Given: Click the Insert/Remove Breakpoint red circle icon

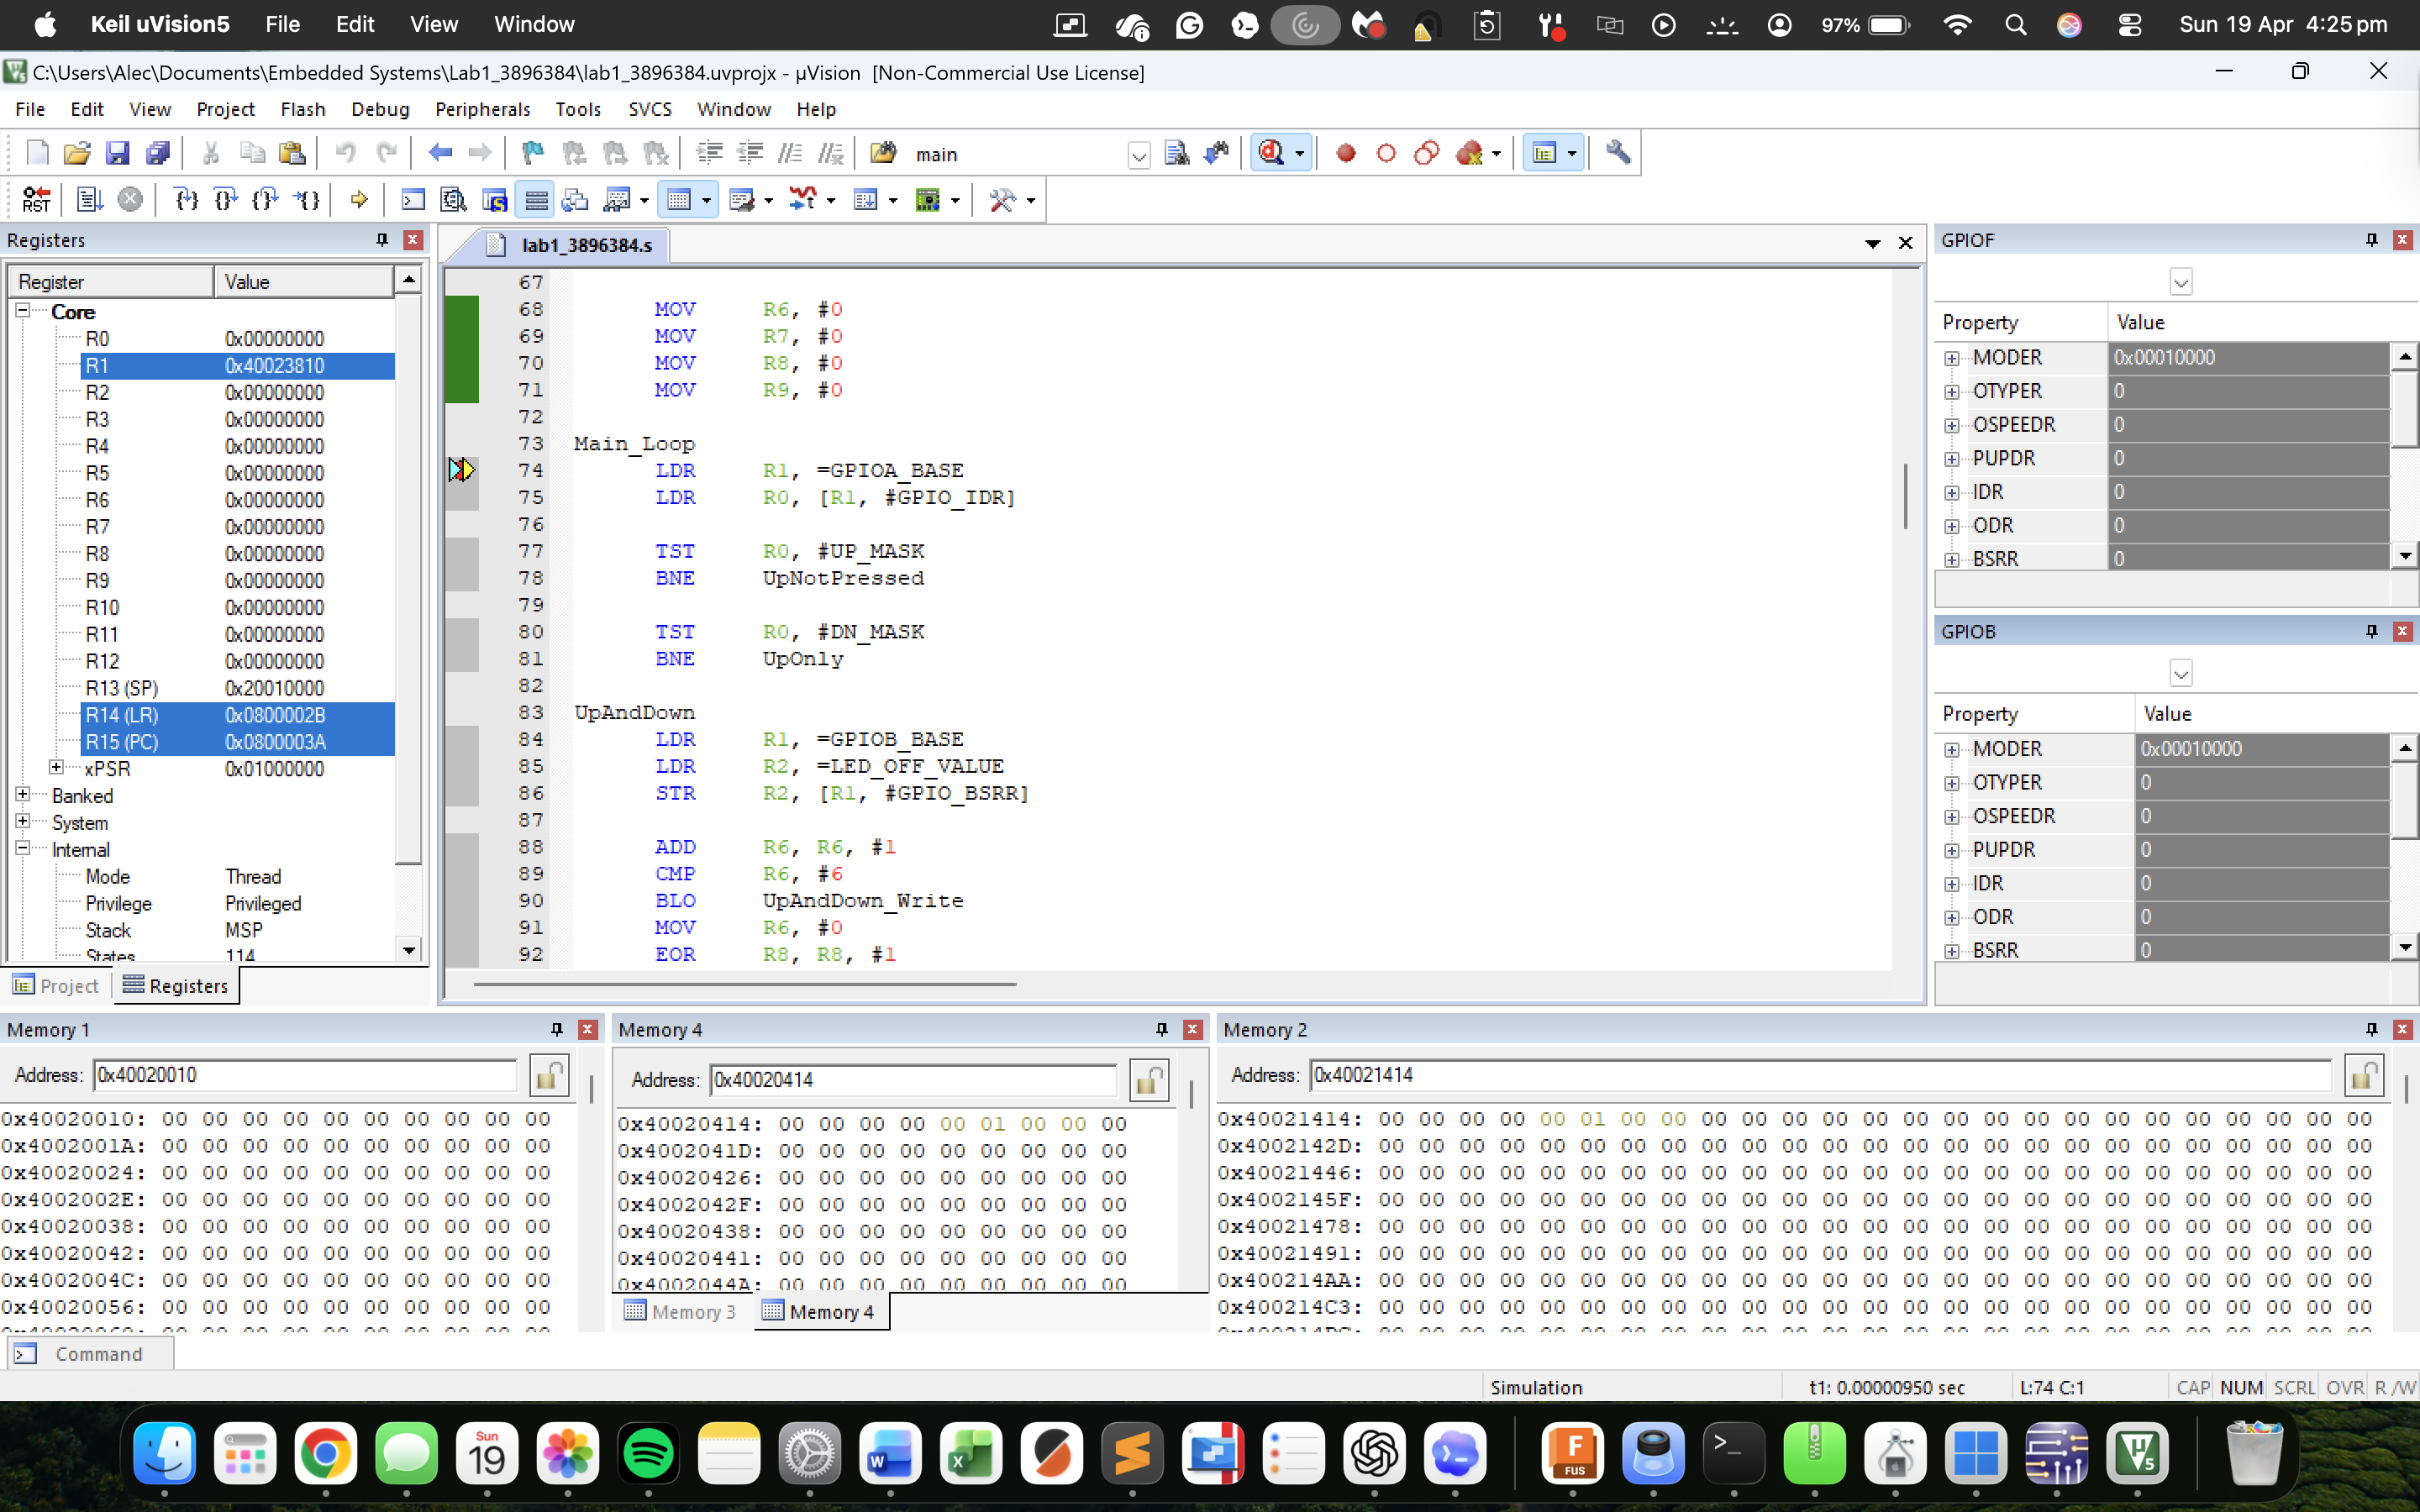Looking at the screenshot, I should pyautogui.click(x=1346, y=153).
